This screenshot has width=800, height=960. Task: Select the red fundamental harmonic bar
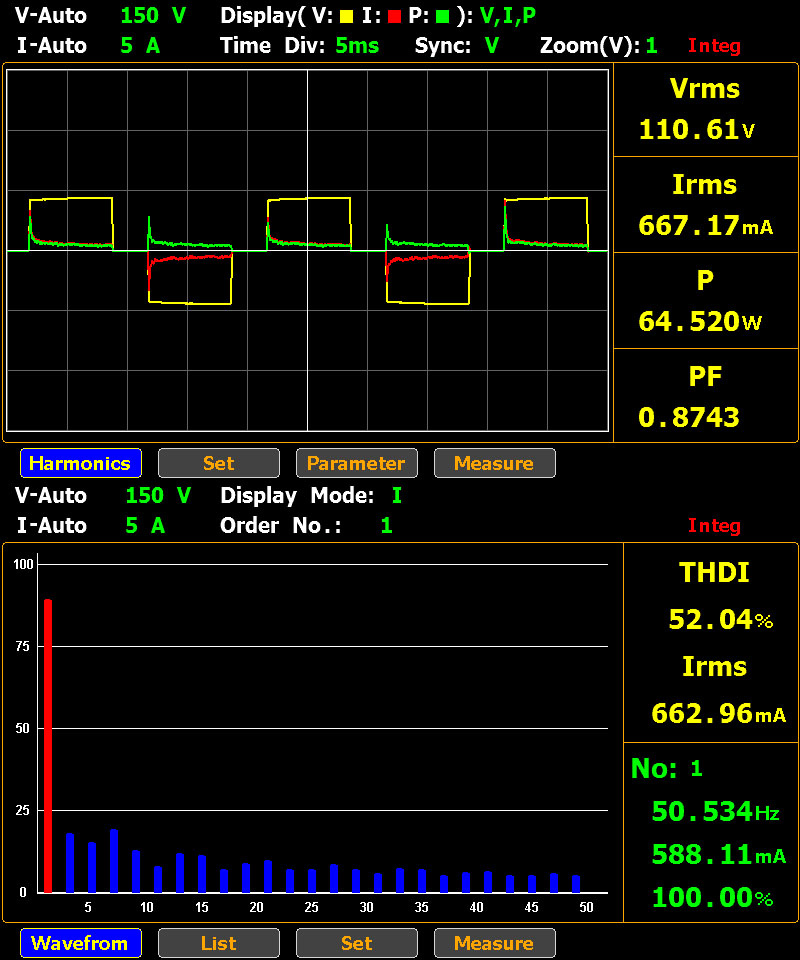[48, 746]
